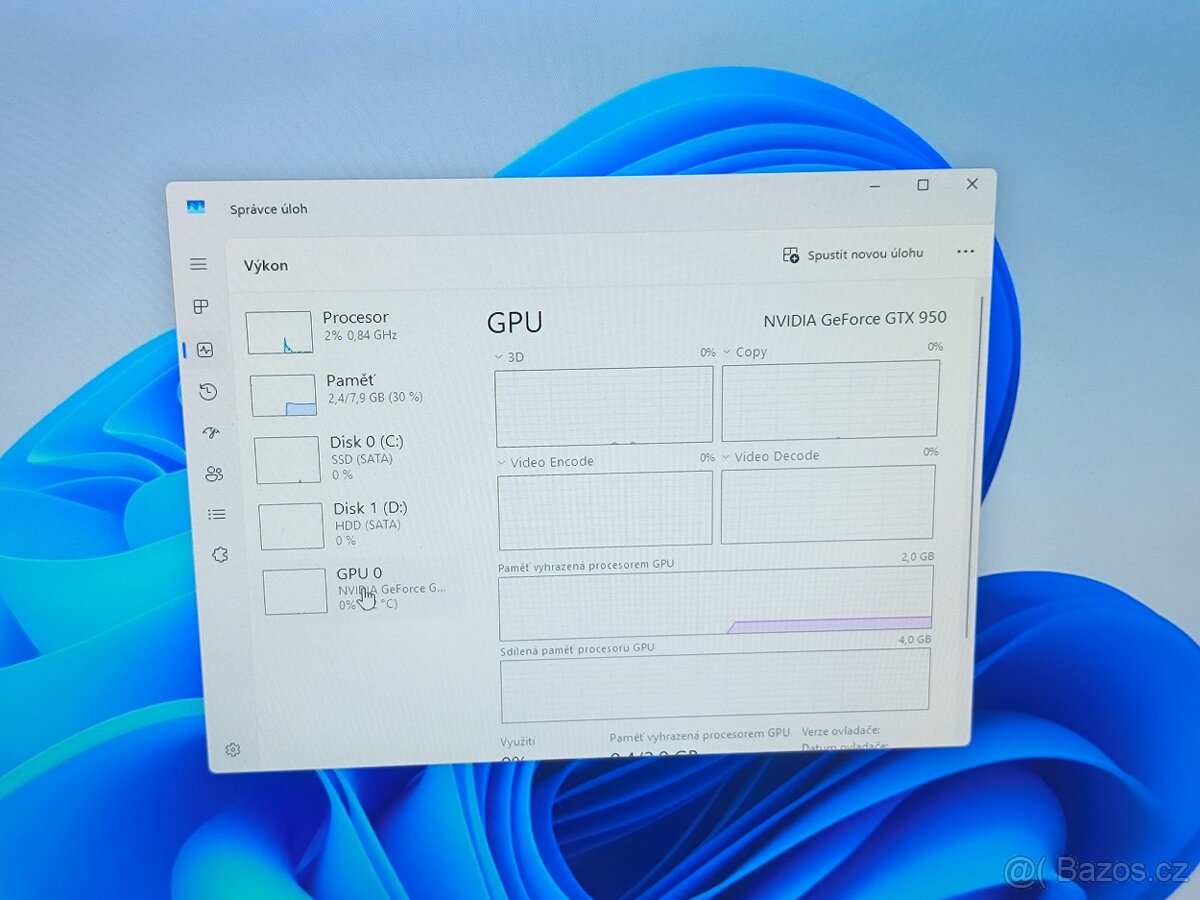This screenshot has width=1200, height=900.
Task: Click the Disk 1 mini graph thumbnail
Action: tap(291, 526)
